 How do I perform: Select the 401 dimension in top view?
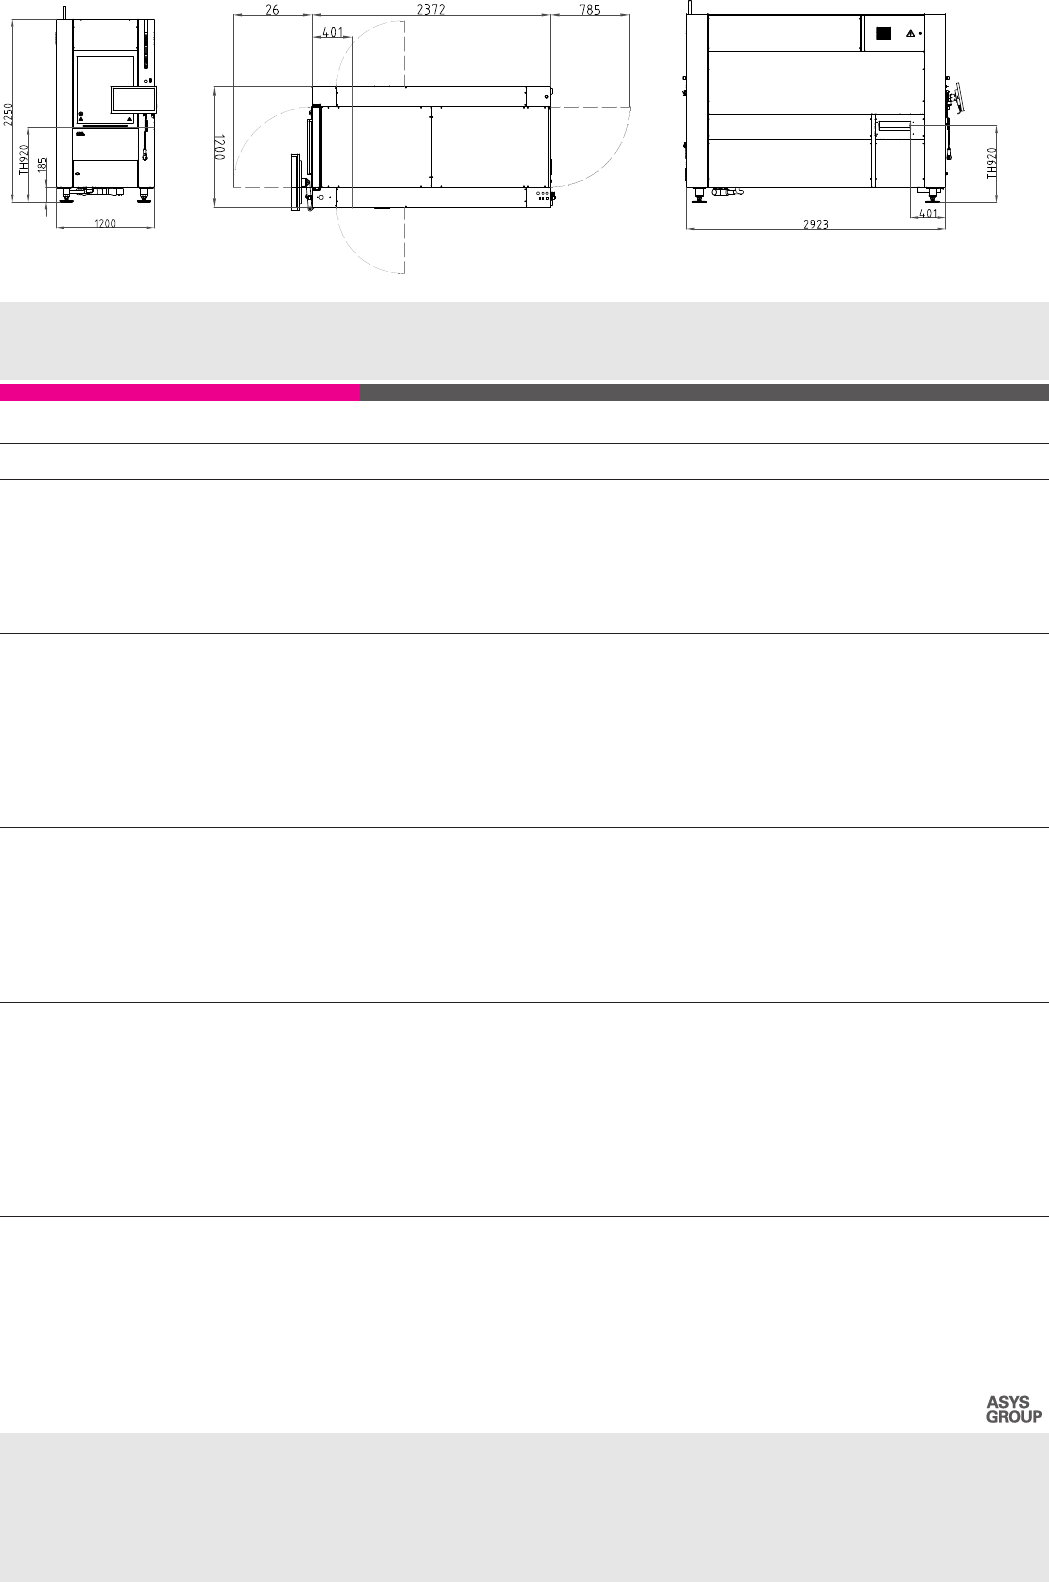(332, 32)
